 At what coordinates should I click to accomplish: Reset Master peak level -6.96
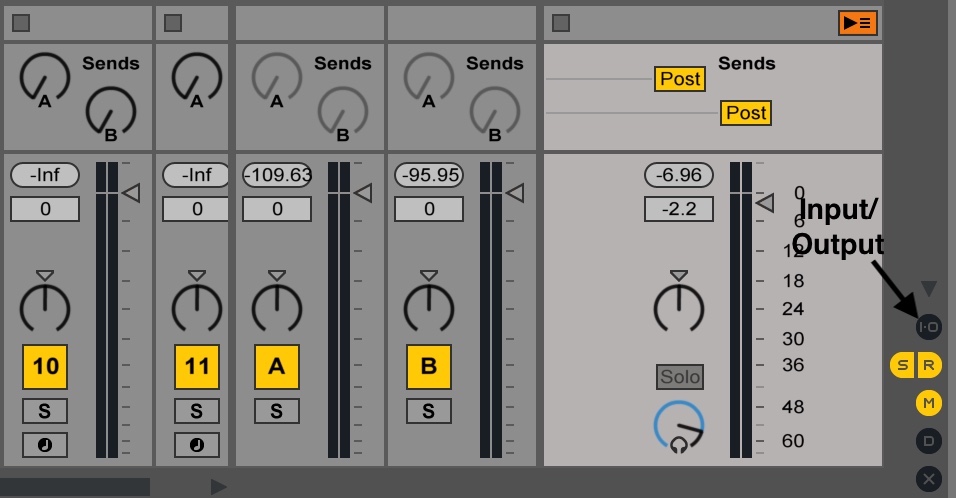tap(679, 175)
